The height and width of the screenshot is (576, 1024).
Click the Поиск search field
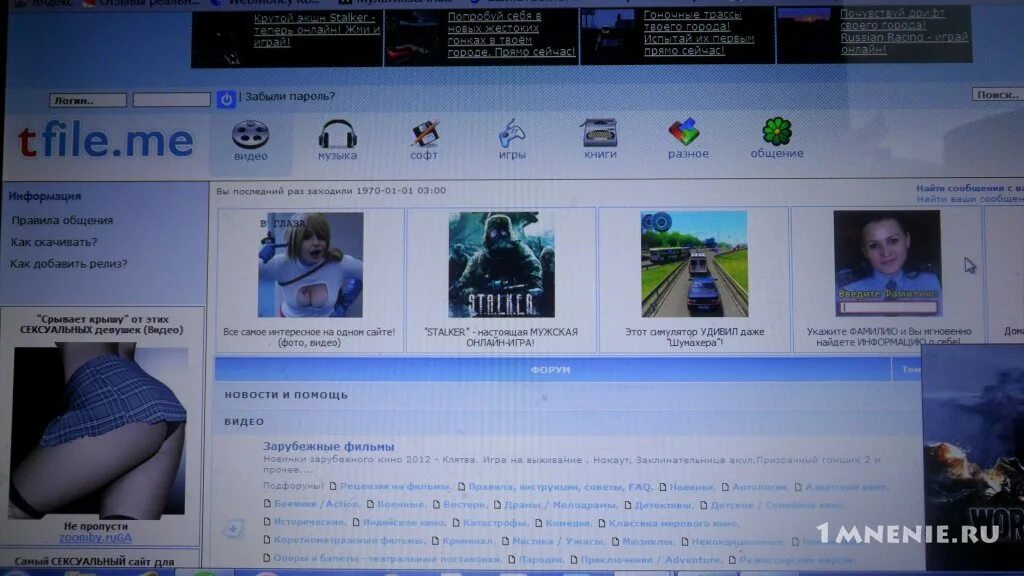998,95
